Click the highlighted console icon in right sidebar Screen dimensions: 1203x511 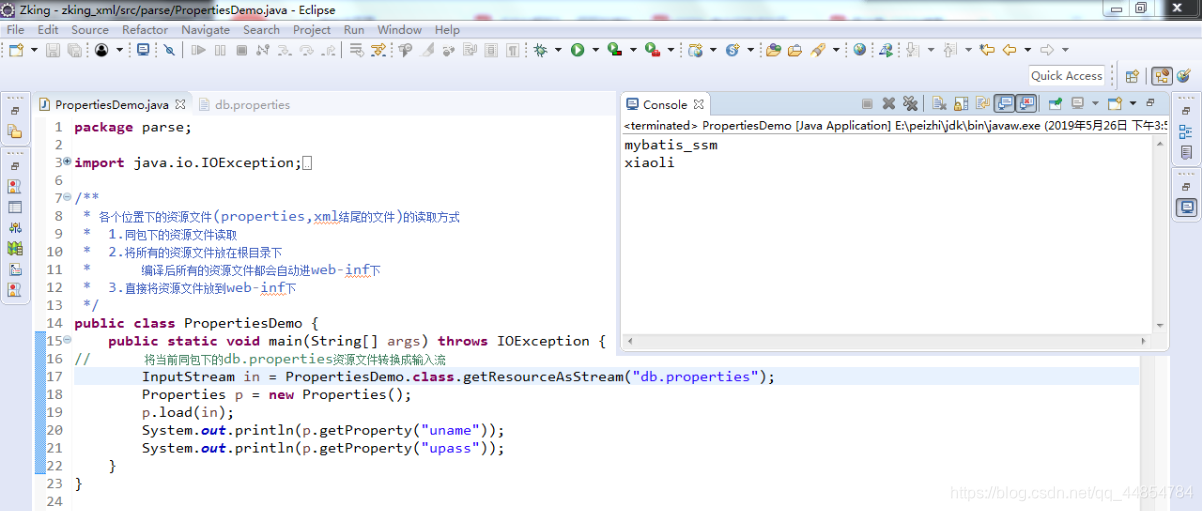(x=1186, y=207)
